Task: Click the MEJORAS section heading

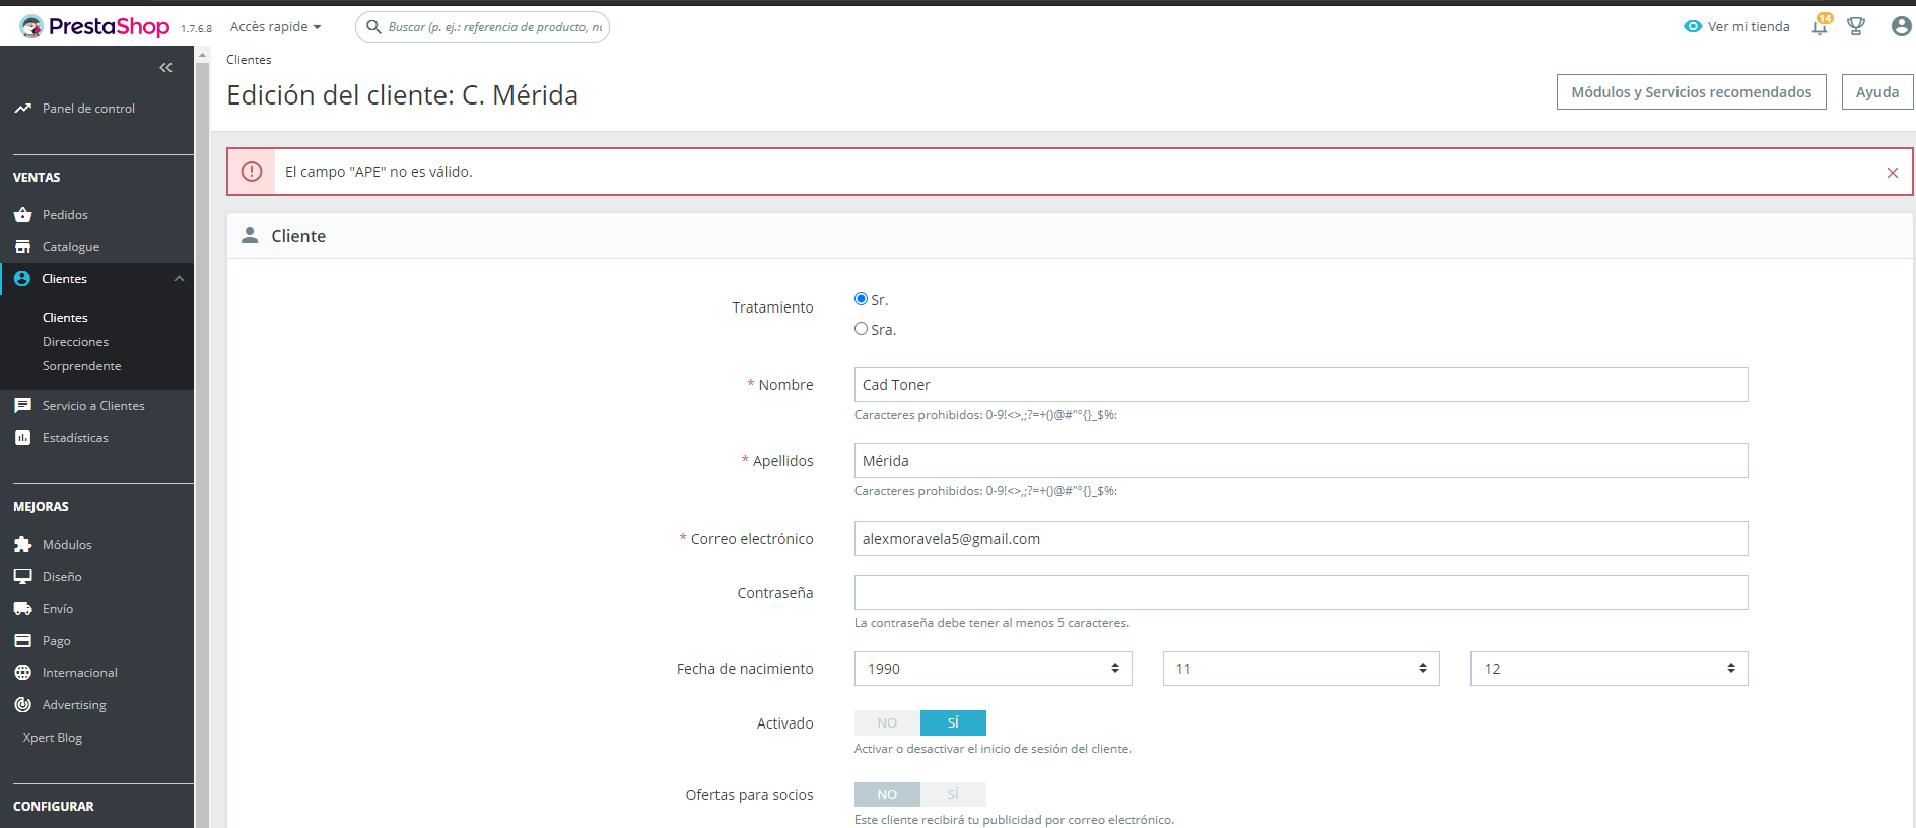Action: point(41,506)
